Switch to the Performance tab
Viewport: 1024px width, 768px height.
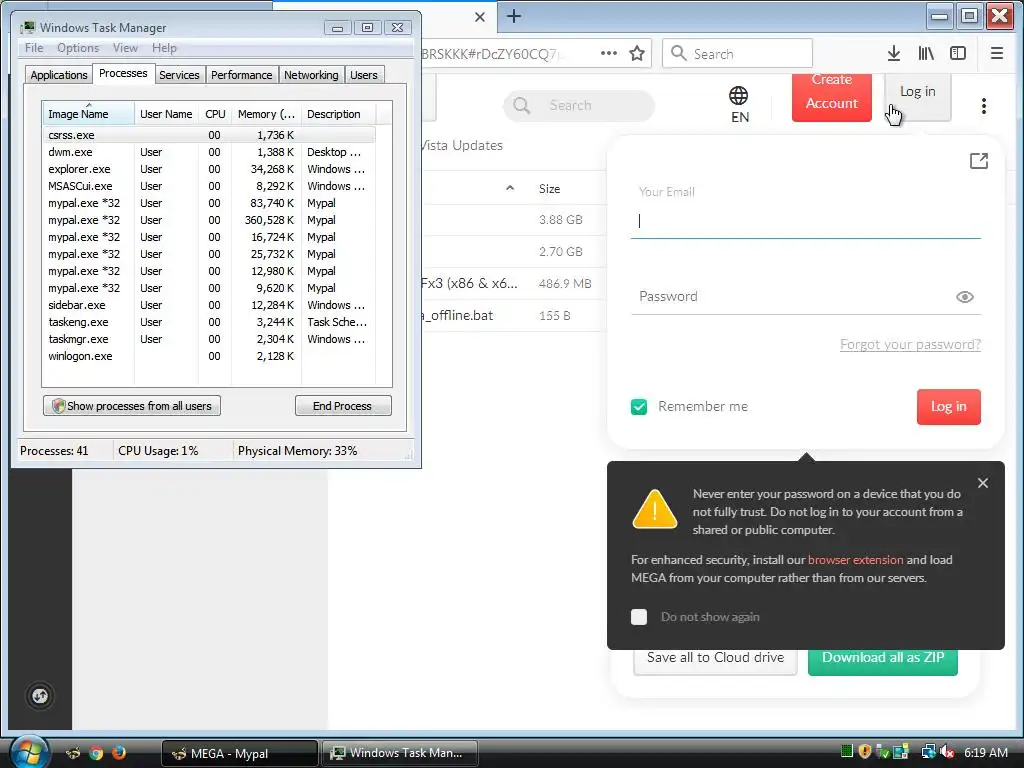coord(242,75)
